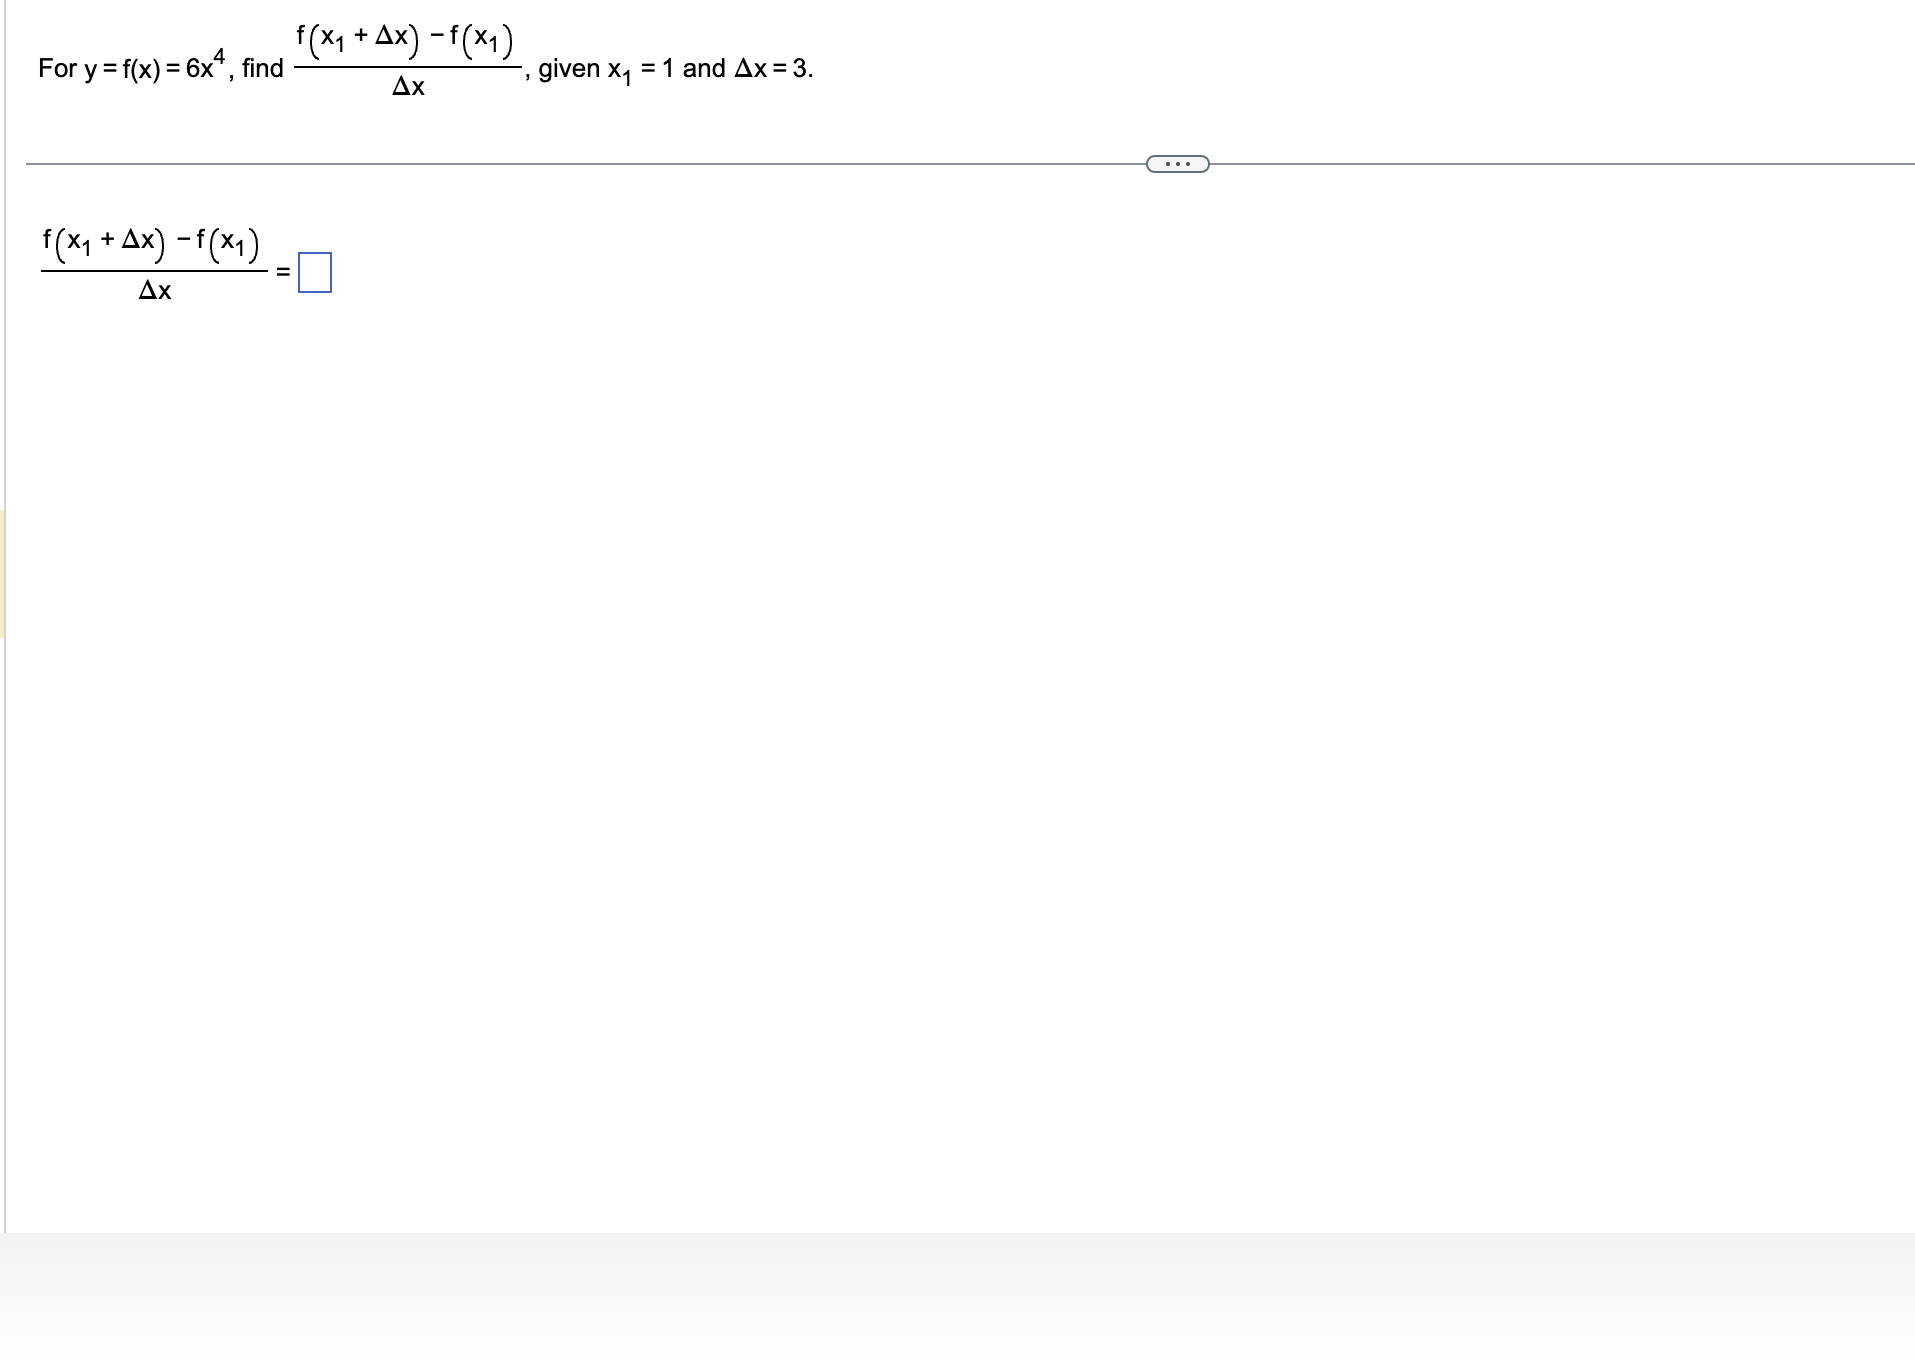
Task: Click the horizontal divider line
Action: tap(600, 161)
